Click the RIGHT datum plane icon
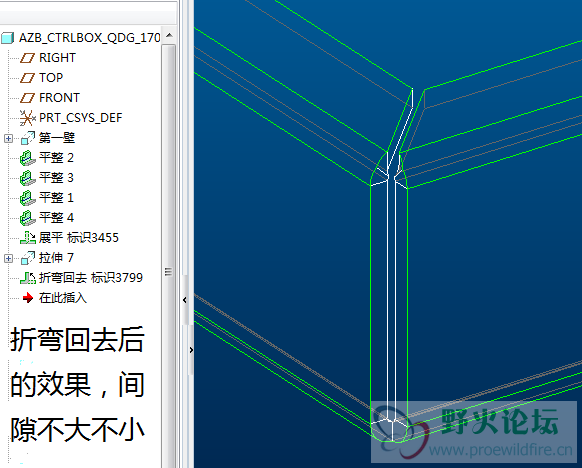This screenshot has height=468, width=582. pyautogui.click(x=27, y=58)
